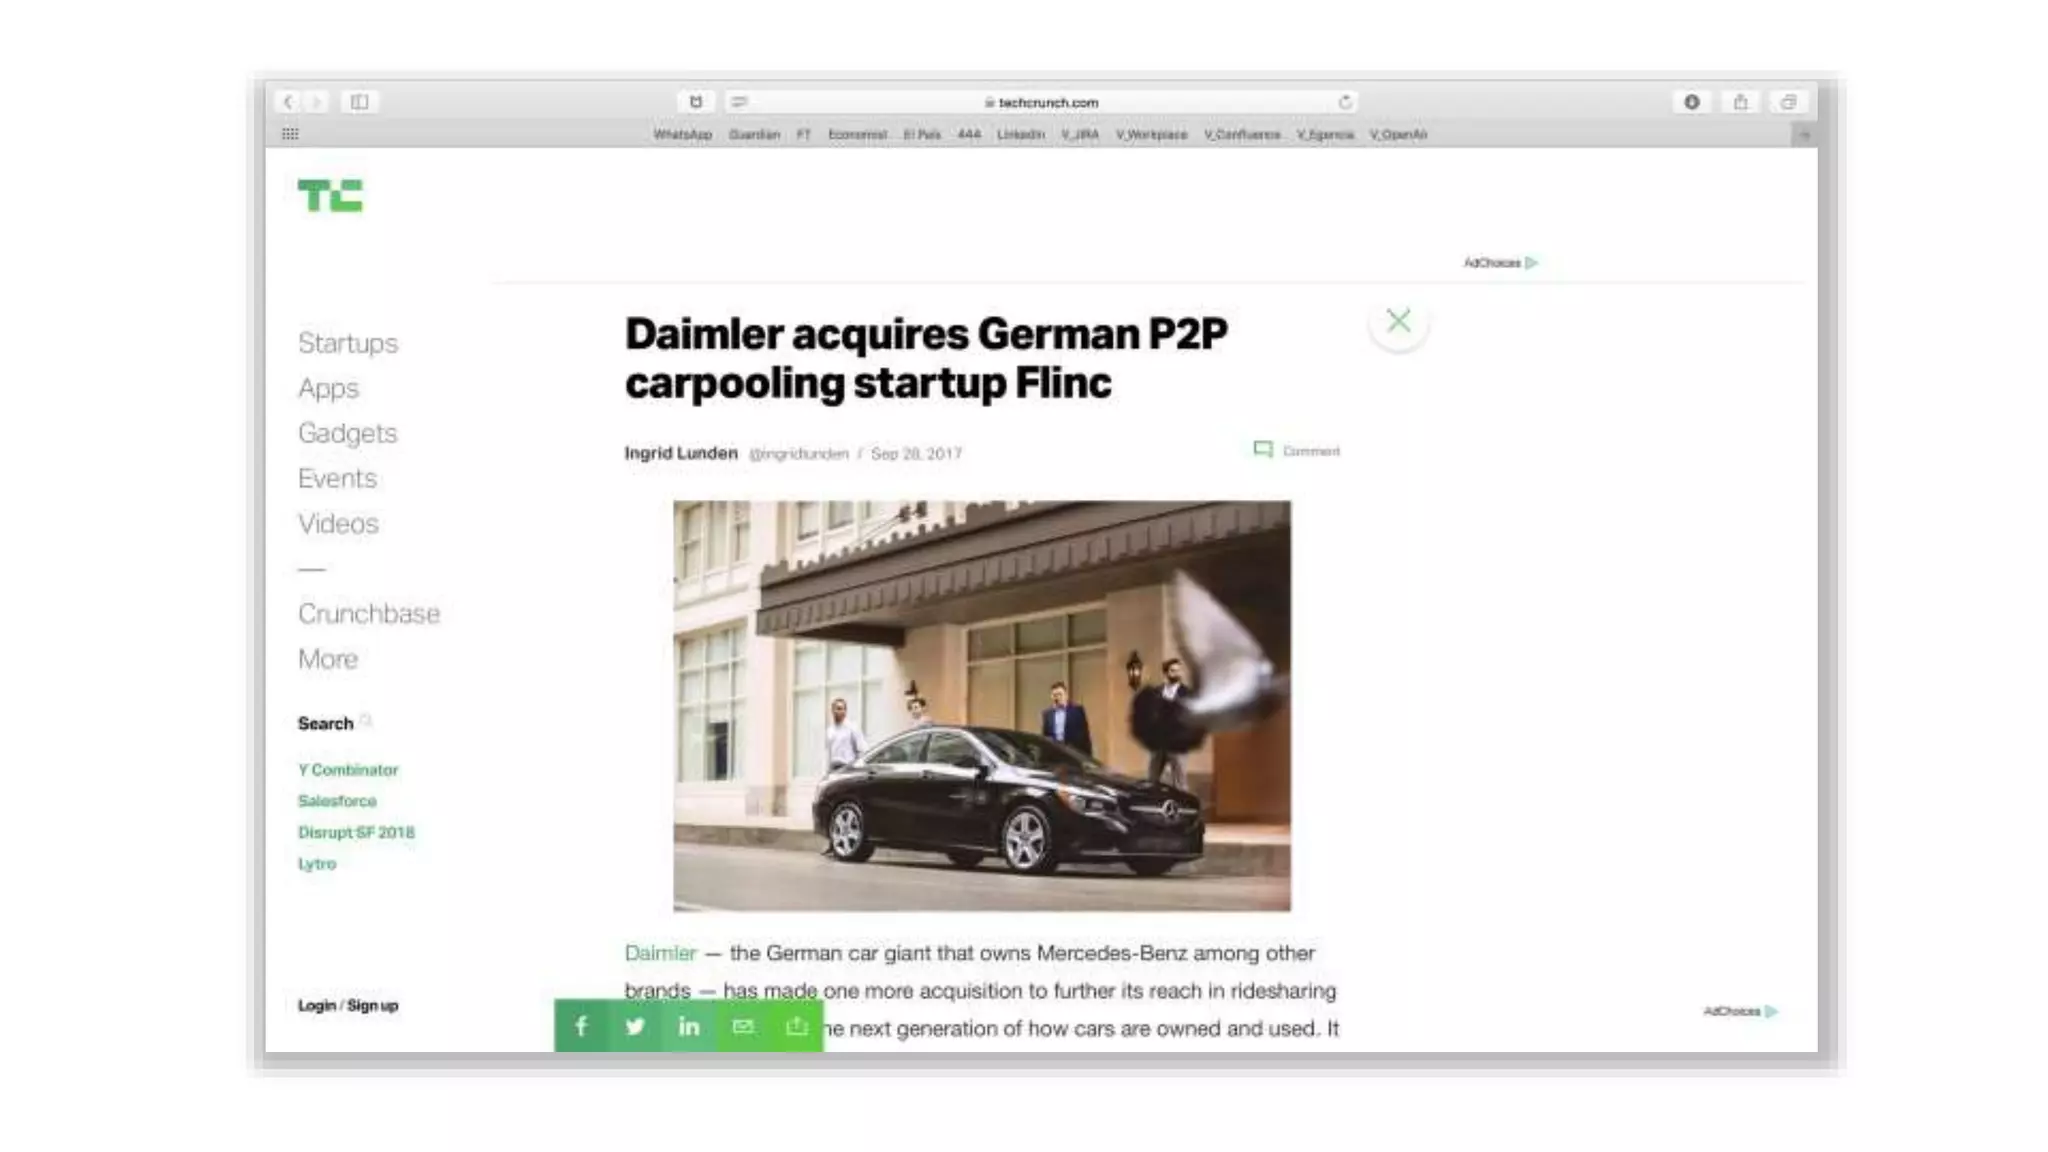Screen dimensions: 2048x1152
Task: Open Y Combinator trending link
Action: coord(347,770)
